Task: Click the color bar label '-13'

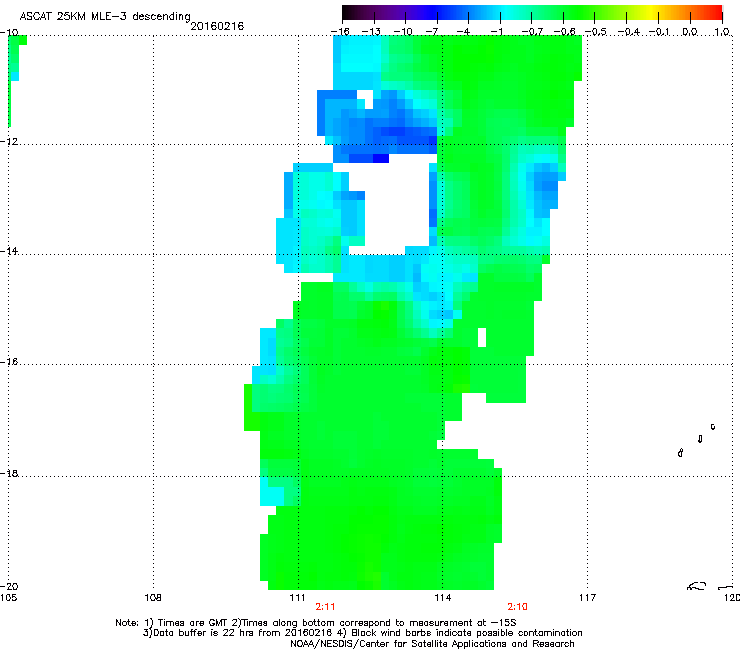Action: click(x=371, y=32)
